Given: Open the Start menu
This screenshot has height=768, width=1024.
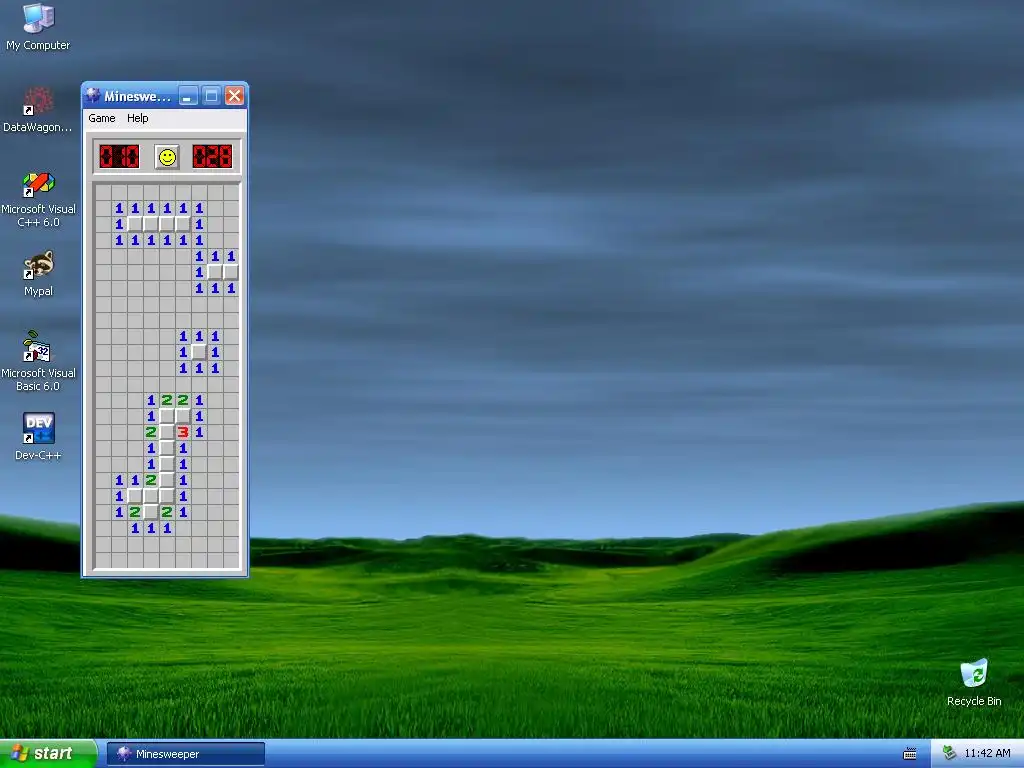Looking at the screenshot, I should (x=48, y=754).
